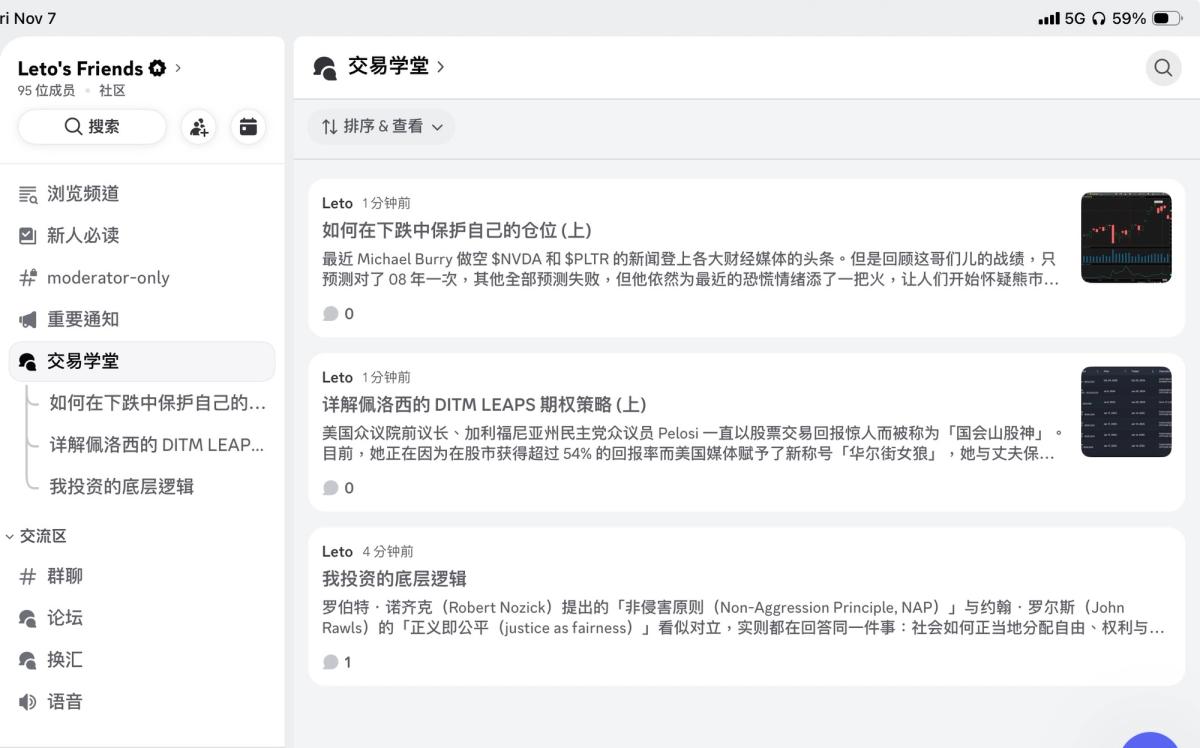Click the invite members icon
Viewport: 1200px width, 748px height.
[199, 127]
